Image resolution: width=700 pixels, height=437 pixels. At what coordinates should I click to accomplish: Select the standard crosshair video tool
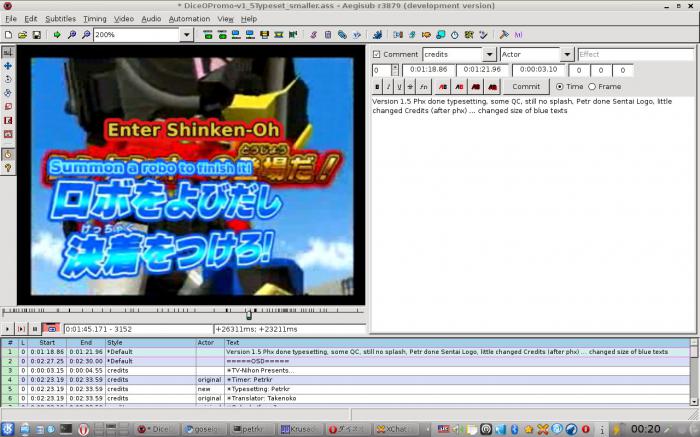[8, 52]
